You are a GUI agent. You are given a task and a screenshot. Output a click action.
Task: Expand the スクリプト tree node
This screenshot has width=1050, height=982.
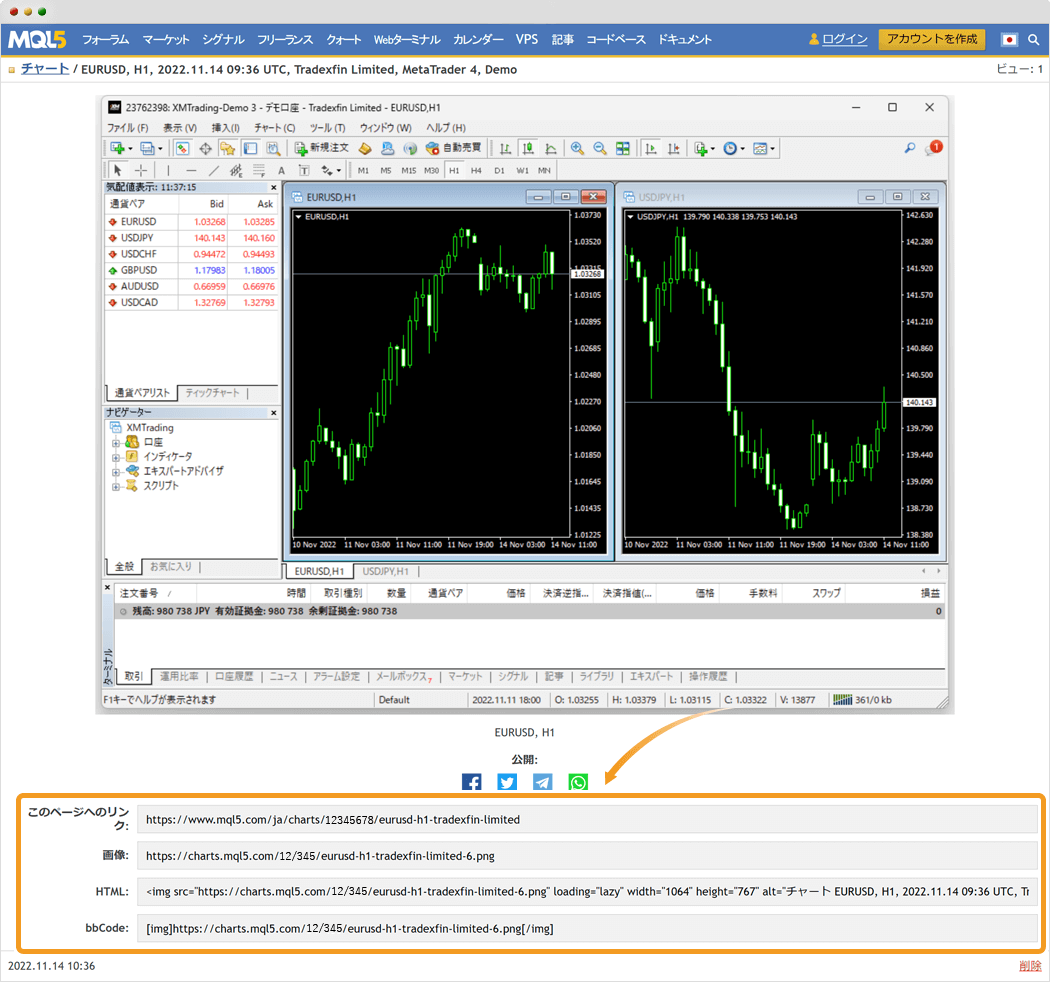pyautogui.click(x=116, y=486)
